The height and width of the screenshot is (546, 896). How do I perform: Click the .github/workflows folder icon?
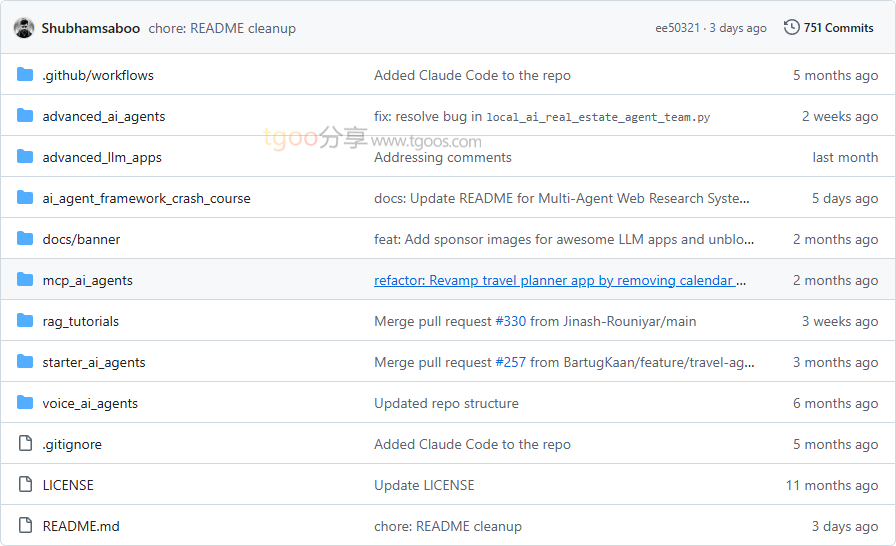[25, 75]
